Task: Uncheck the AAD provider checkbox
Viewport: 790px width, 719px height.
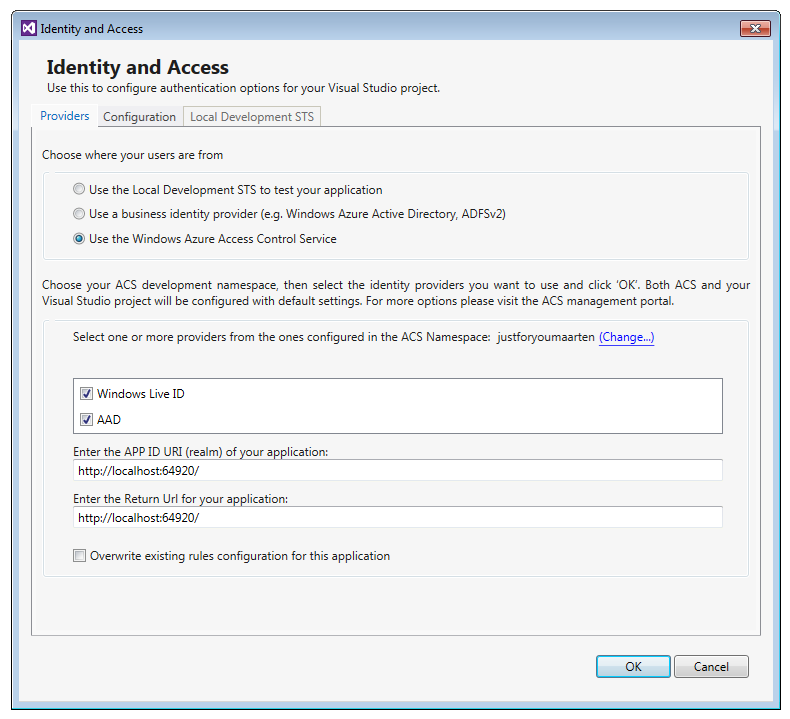Action: coord(87,419)
